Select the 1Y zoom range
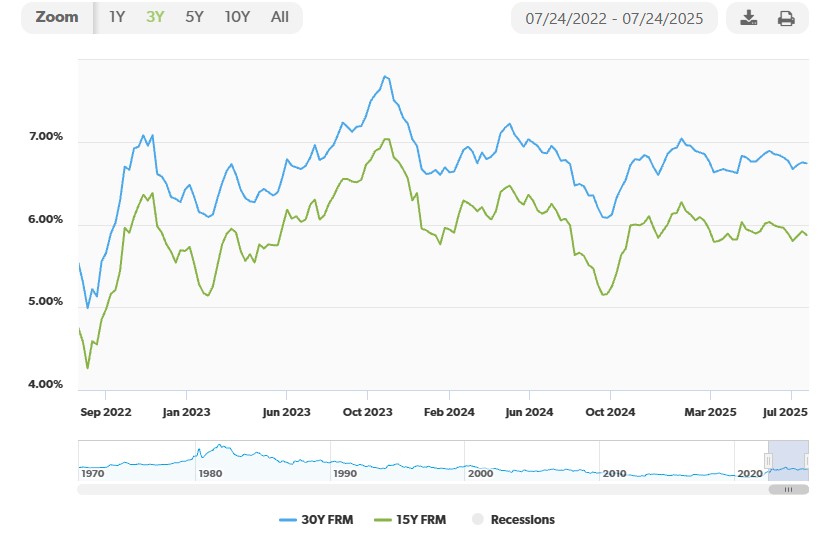The image size is (833, 543). pyautogui.click(x=117, y=17)
